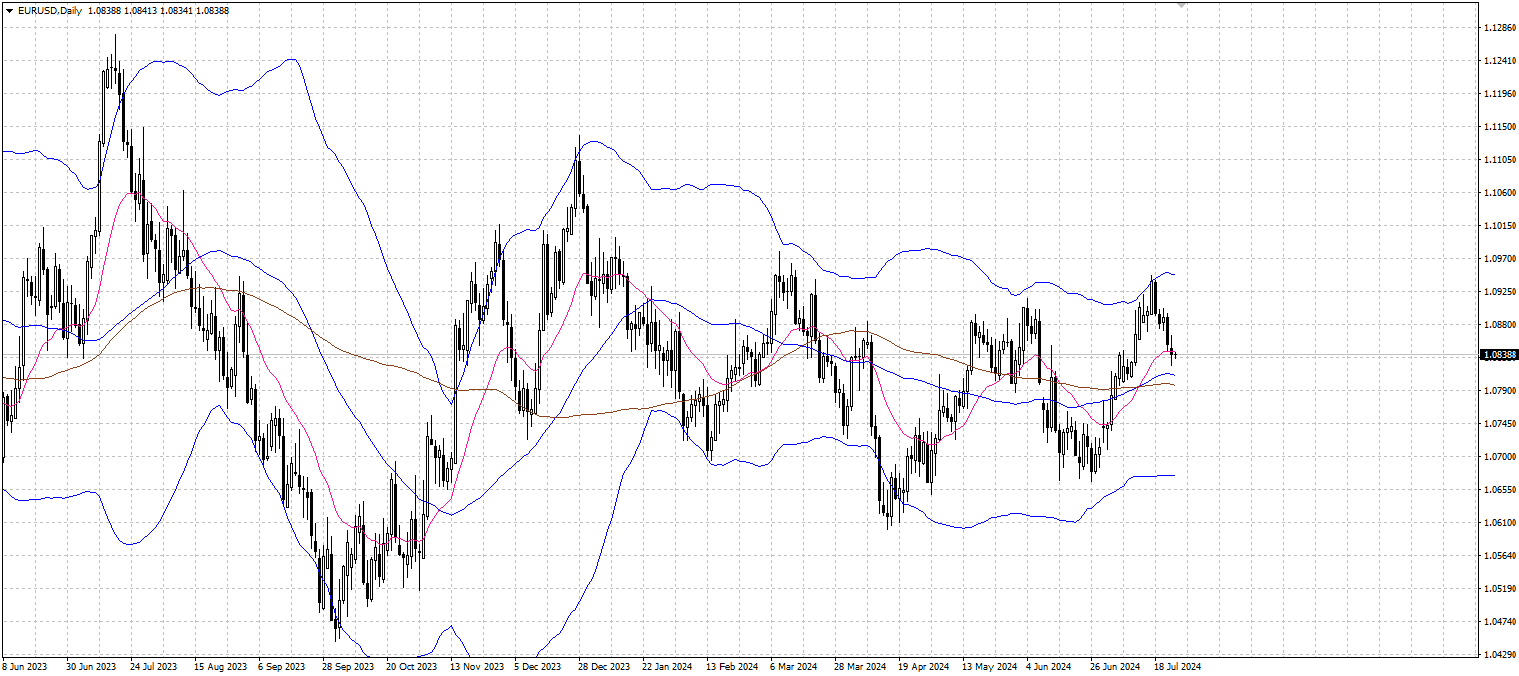The image size is (1519, 676).
Task: Click the 22 Jan 2024 date label
Action: click(x=667, y=666)
